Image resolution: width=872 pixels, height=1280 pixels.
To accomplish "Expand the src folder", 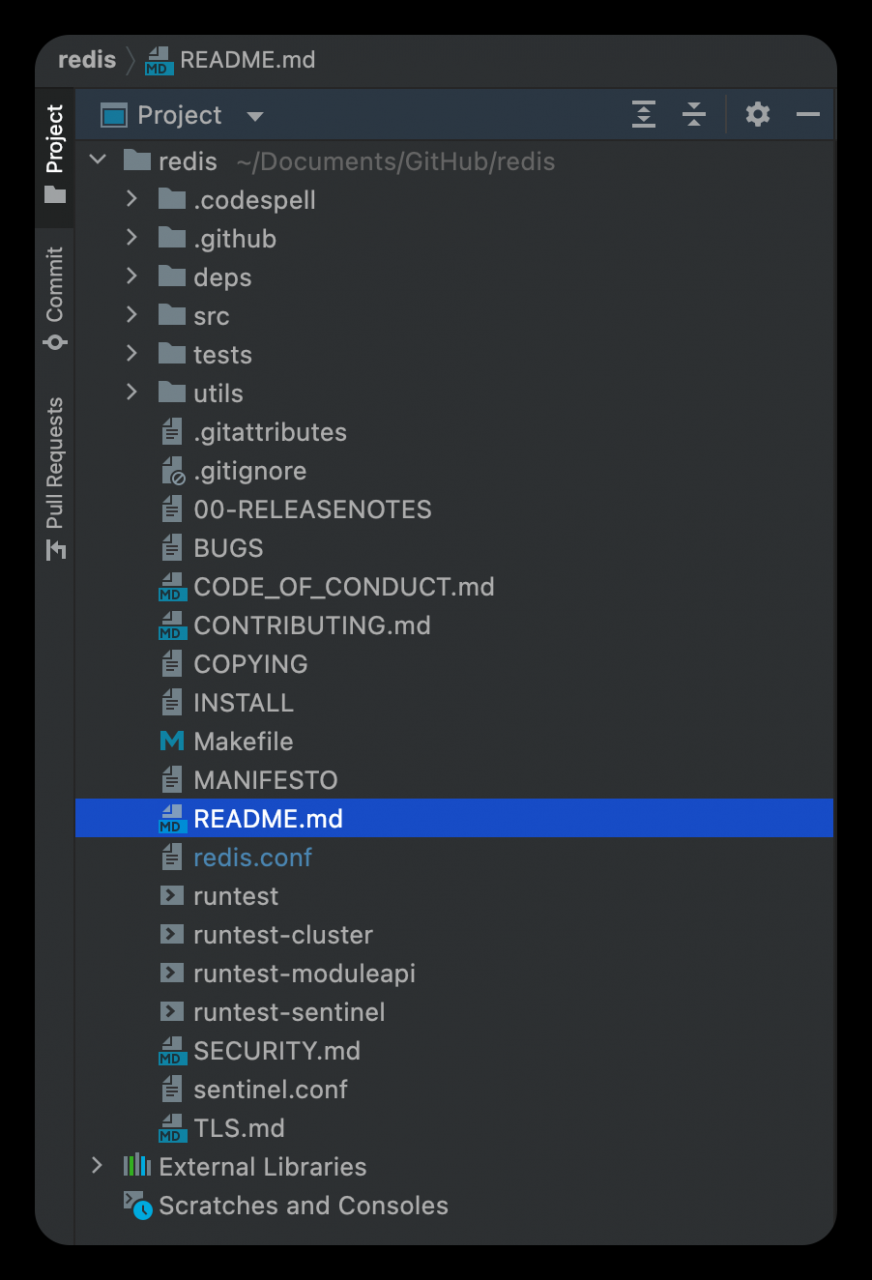I will point(131,316).
